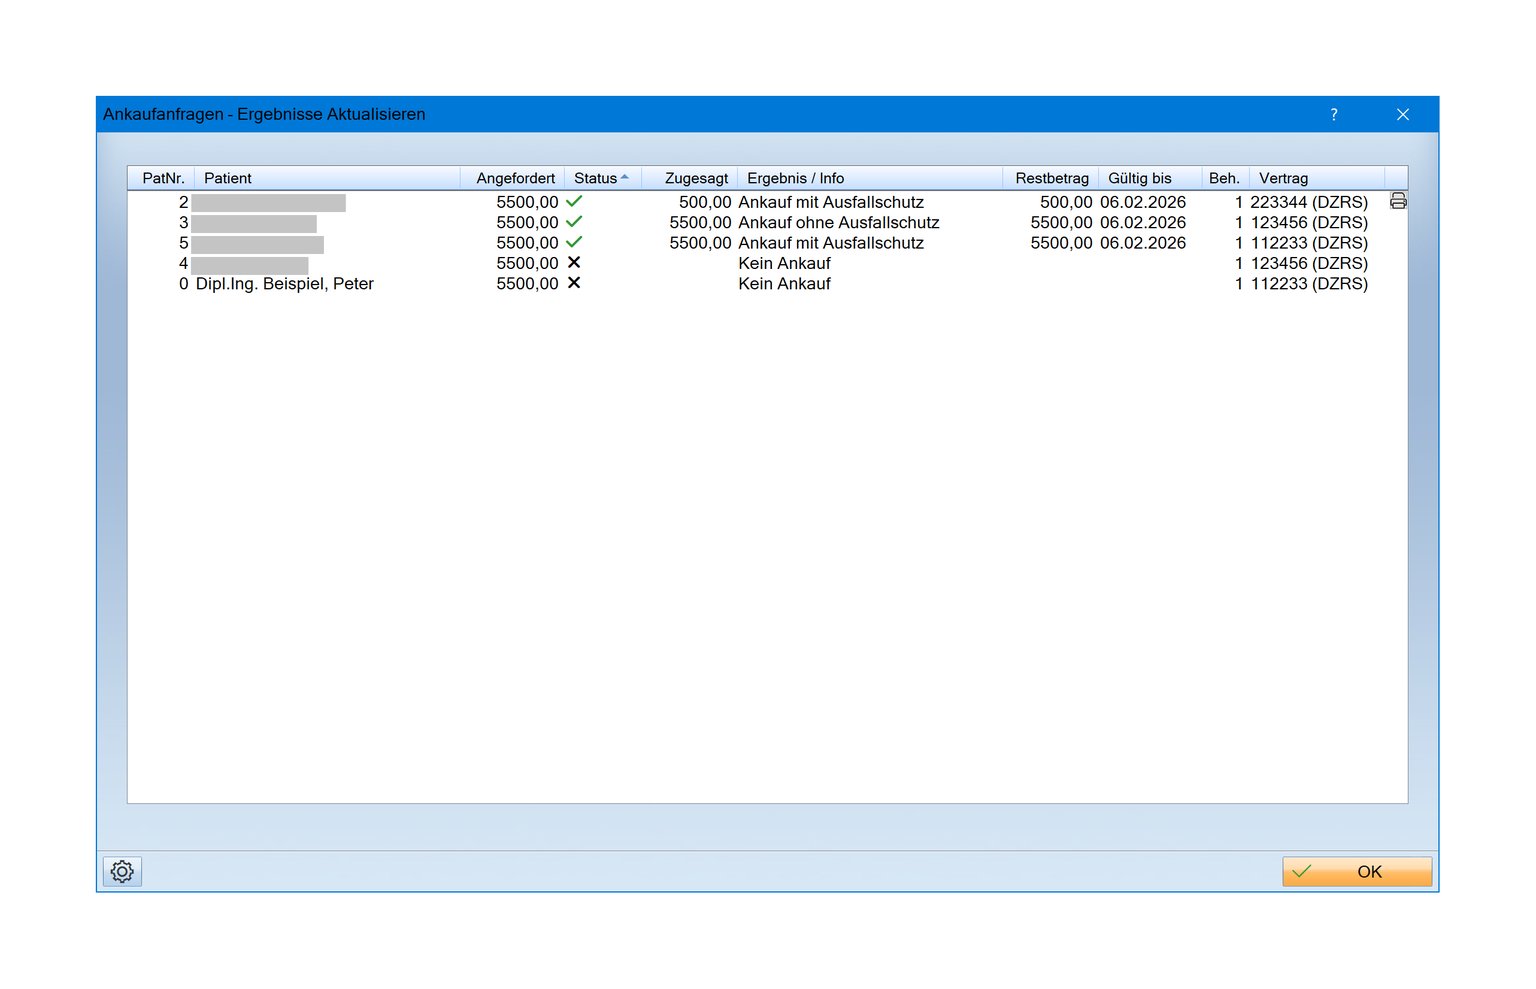Click the Ergebnis / Info column header
Screen dimensions: 1536x989
coord(795,178)
